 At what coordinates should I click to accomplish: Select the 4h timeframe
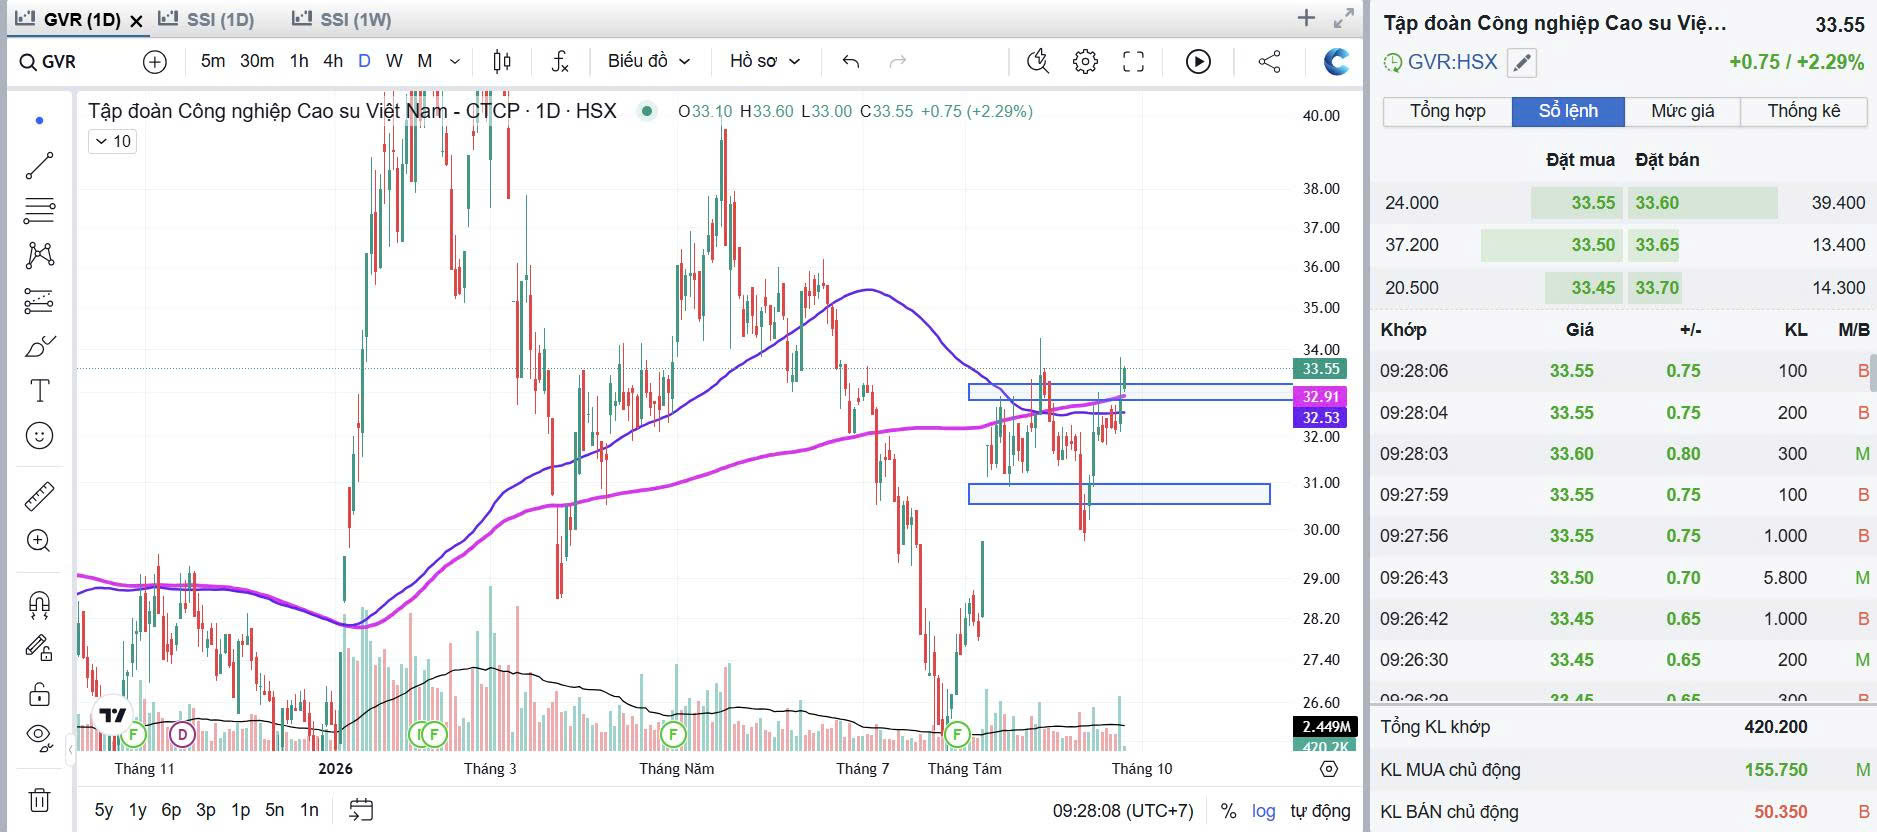pos(333,62)
